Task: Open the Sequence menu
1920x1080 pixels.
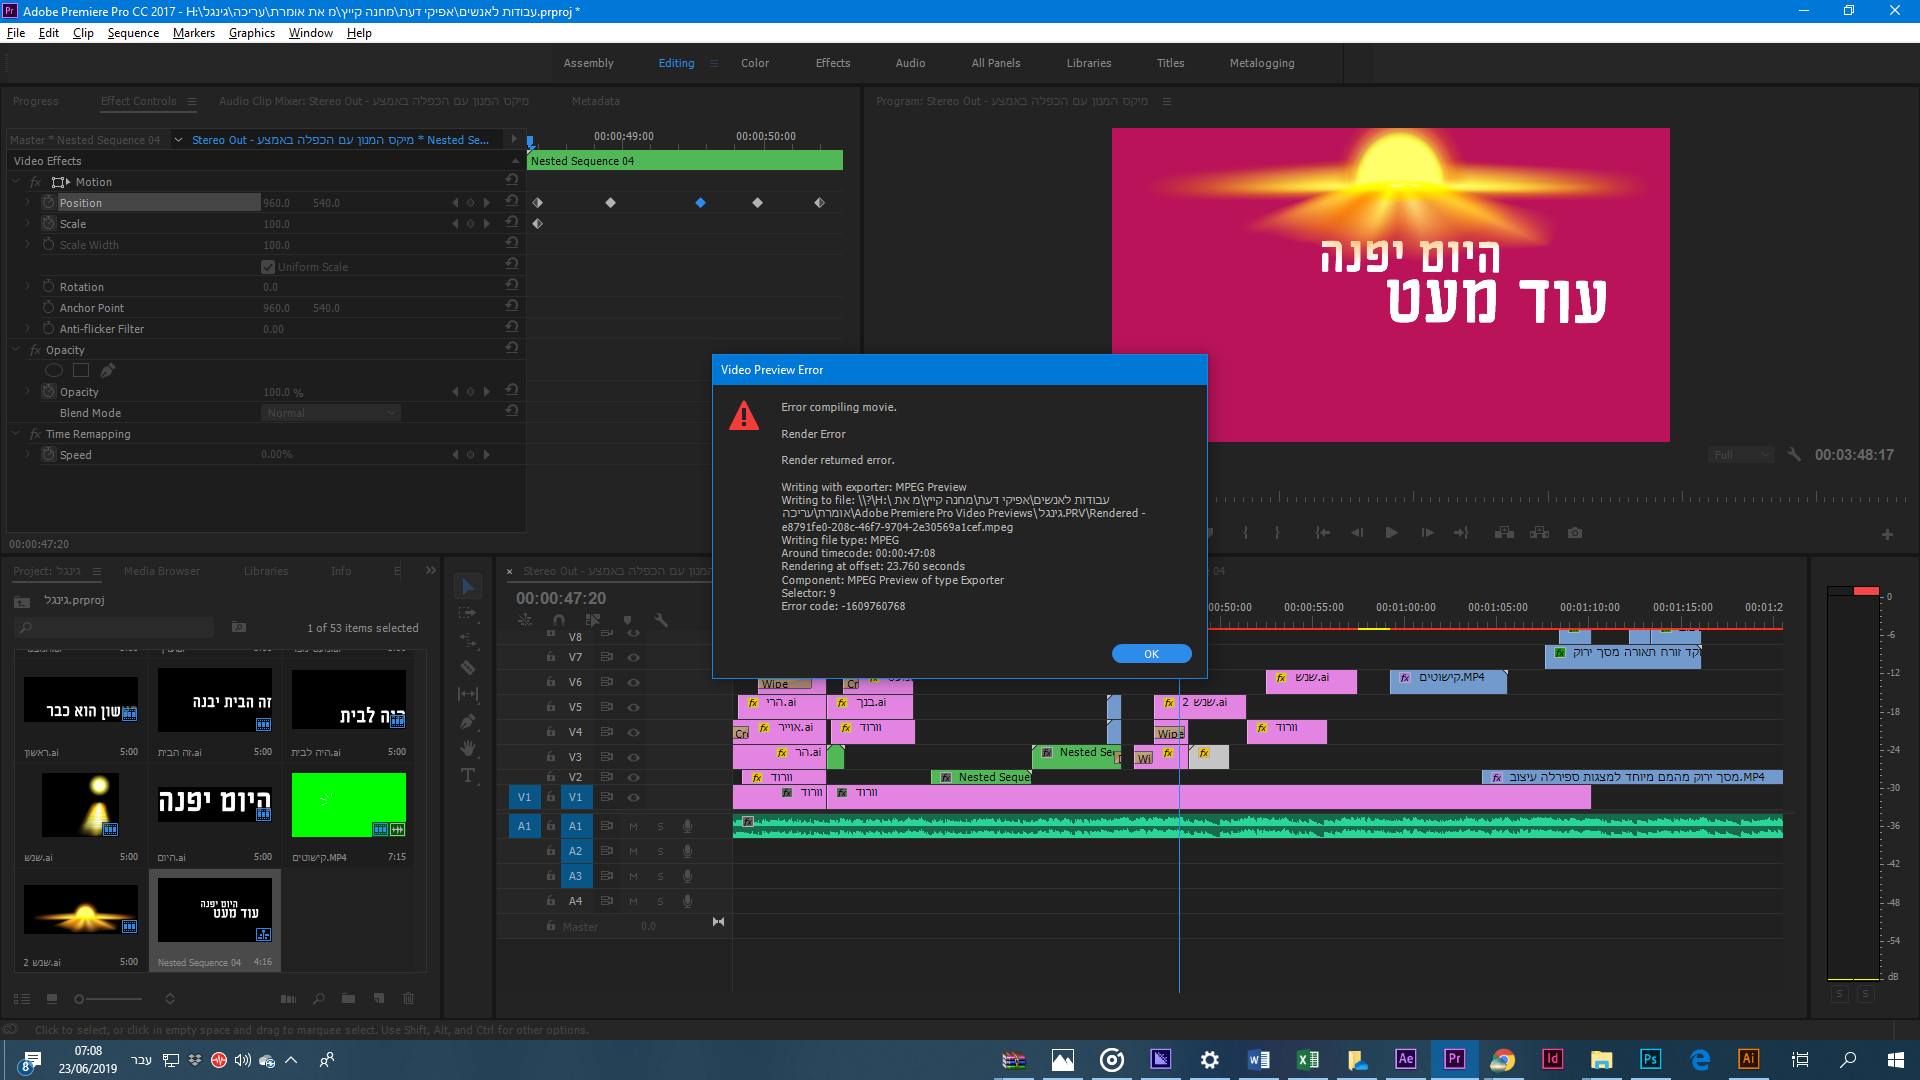Action: 133,33
